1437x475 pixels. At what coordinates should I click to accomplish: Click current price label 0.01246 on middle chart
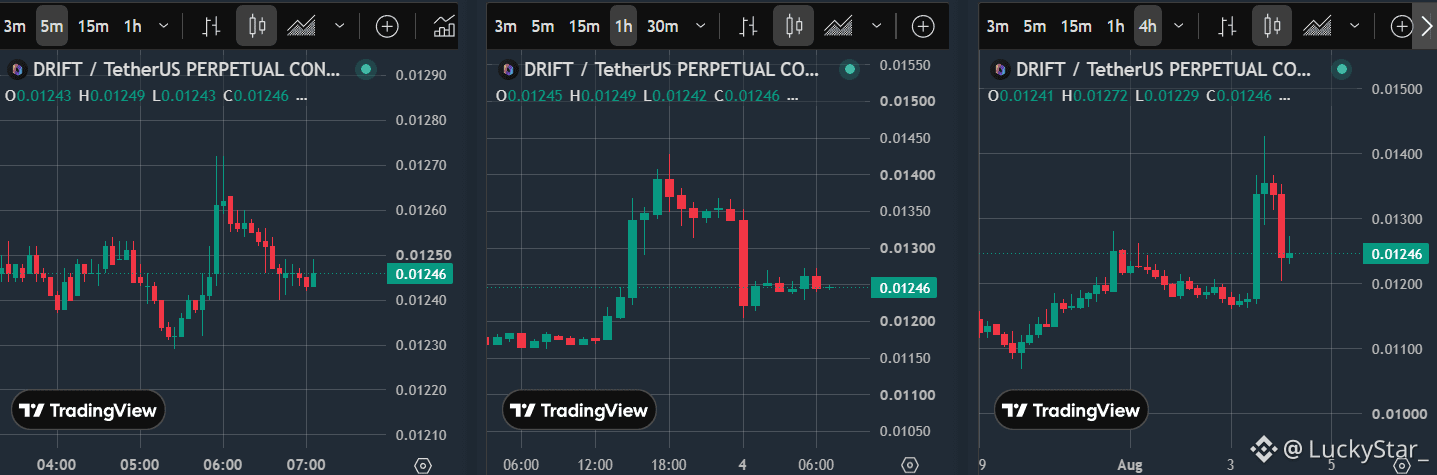(x=905, y=288)
